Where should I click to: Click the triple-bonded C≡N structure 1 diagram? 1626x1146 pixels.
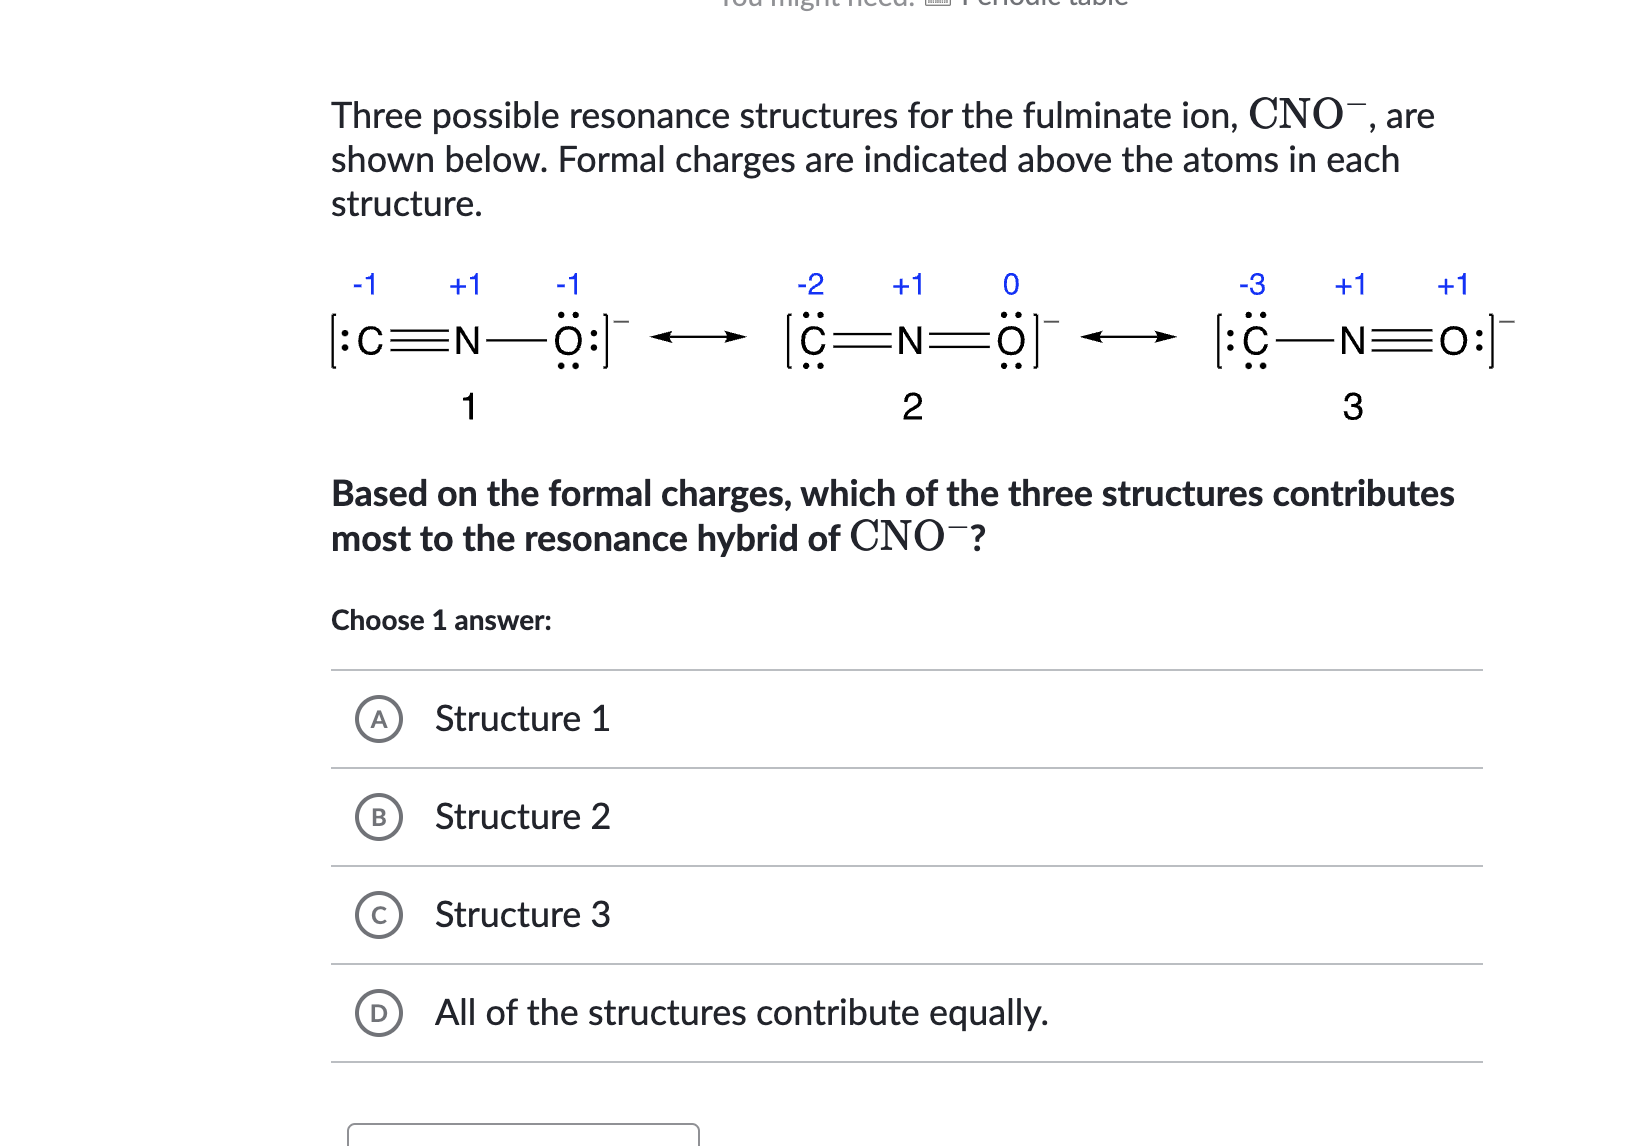click(x=468, y=341)
